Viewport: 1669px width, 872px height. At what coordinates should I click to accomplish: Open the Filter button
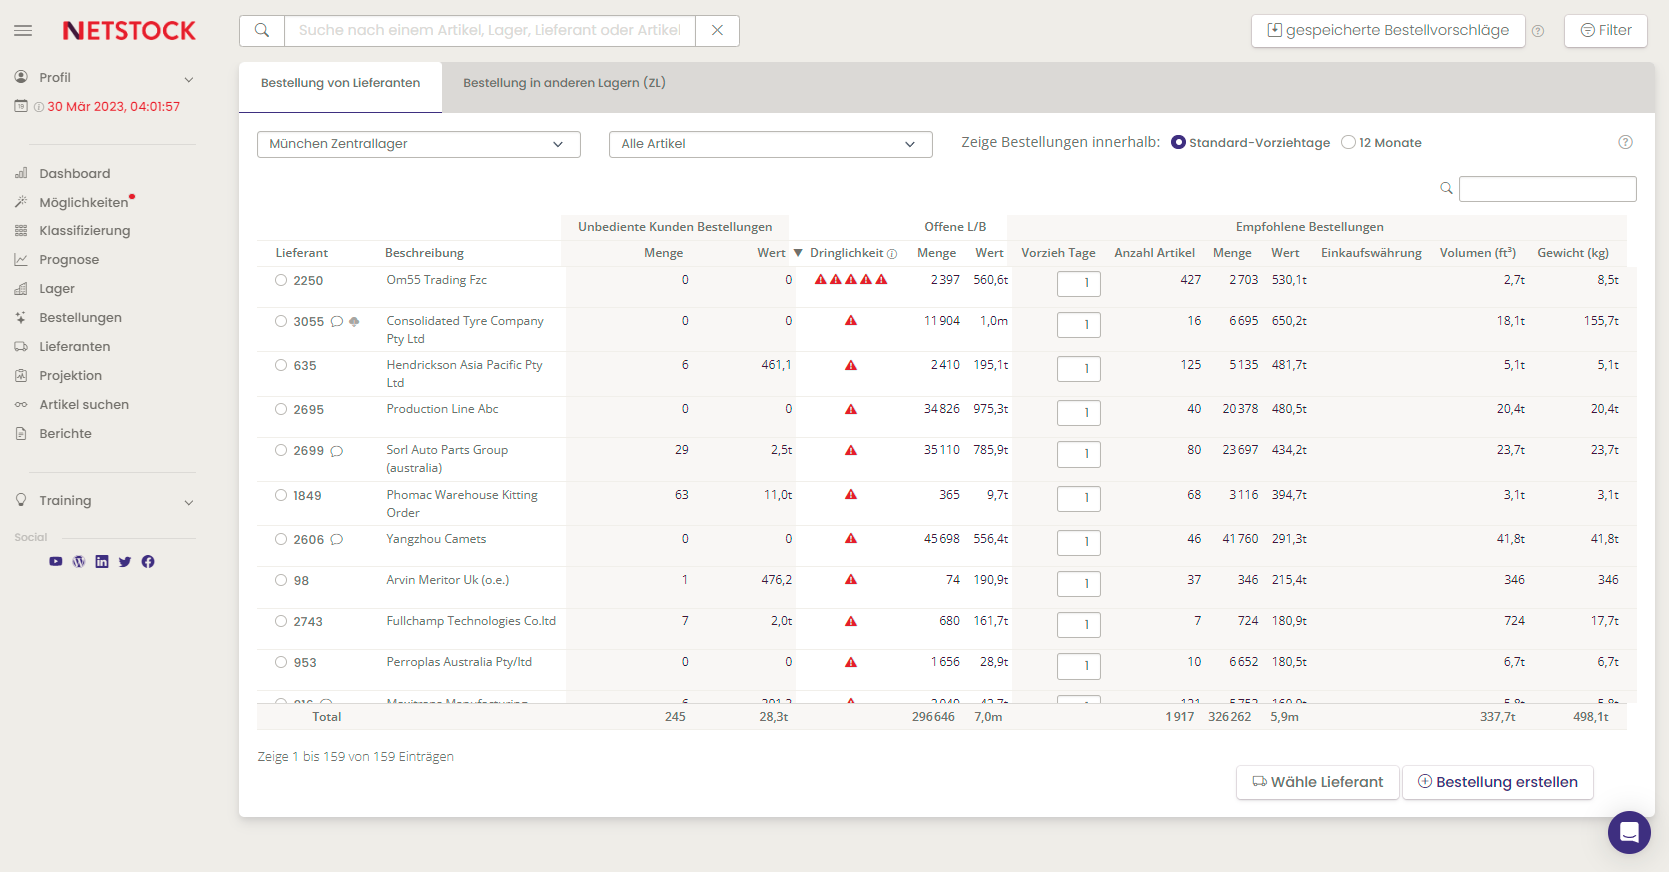1606,31
